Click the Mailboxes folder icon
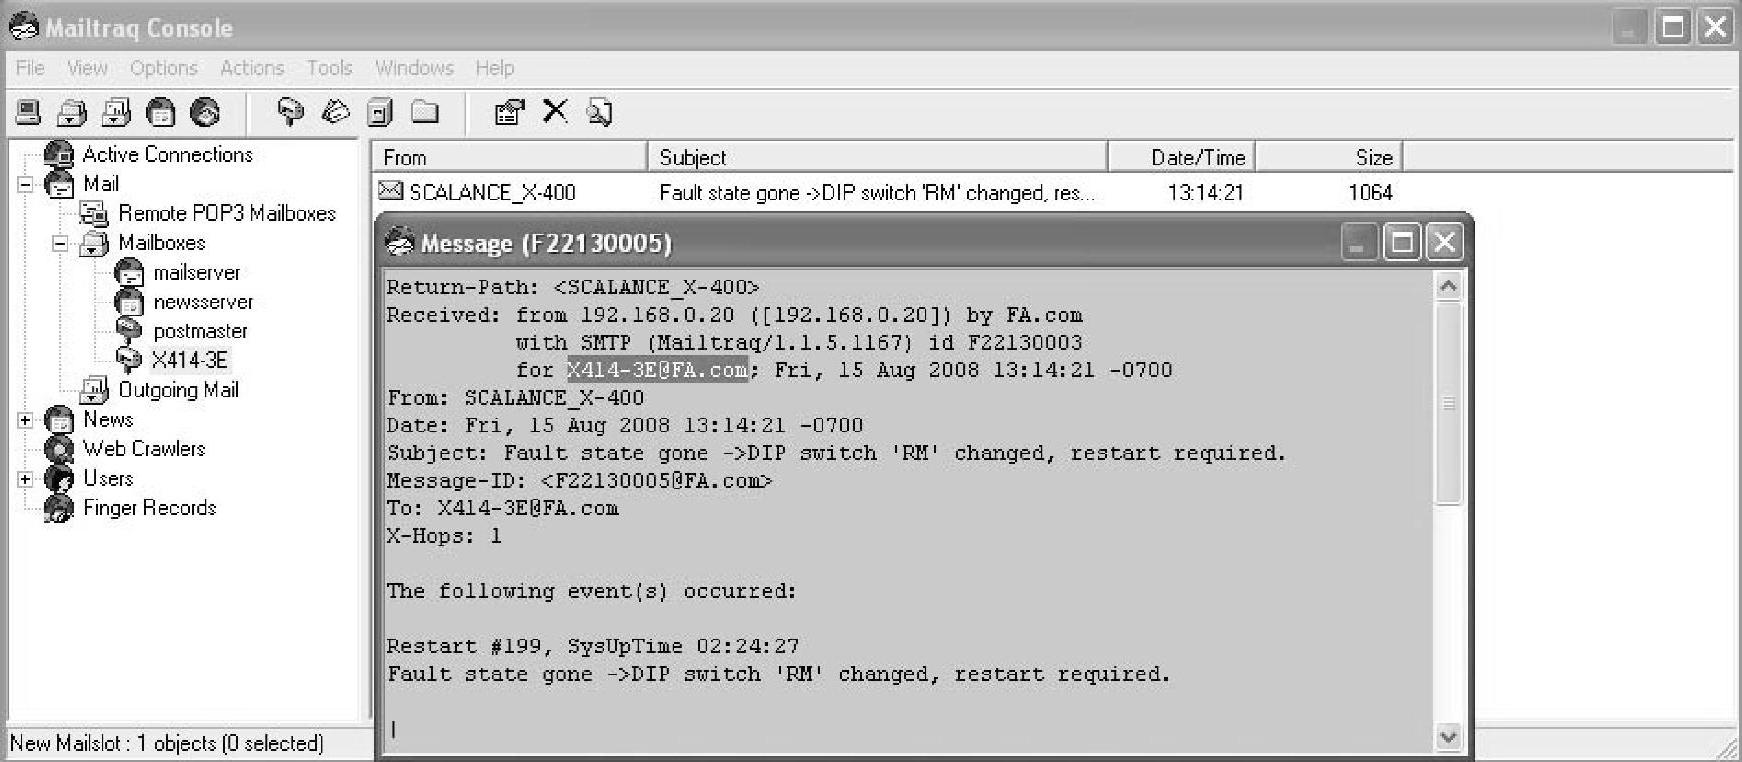This screenshot has height=762, width=1742. pos(94,243)
